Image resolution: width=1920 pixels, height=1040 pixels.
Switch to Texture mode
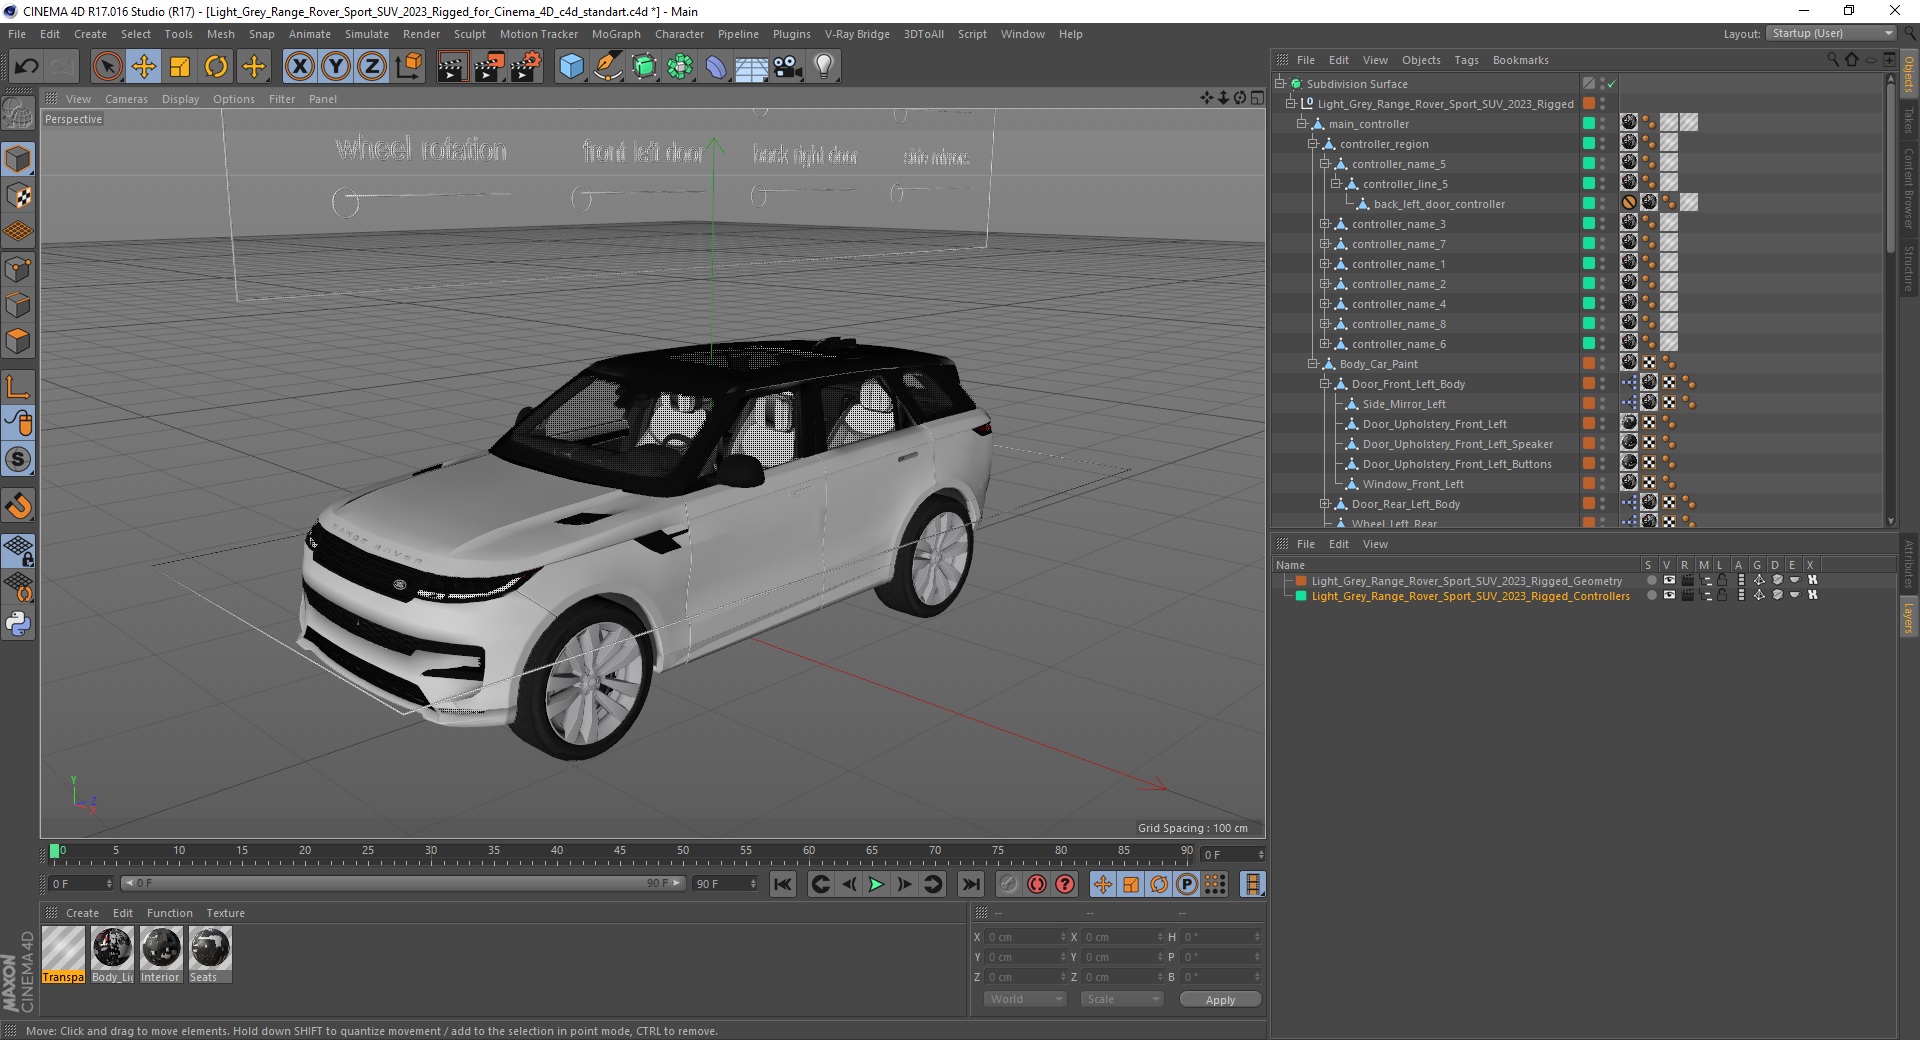pos(18,195)
